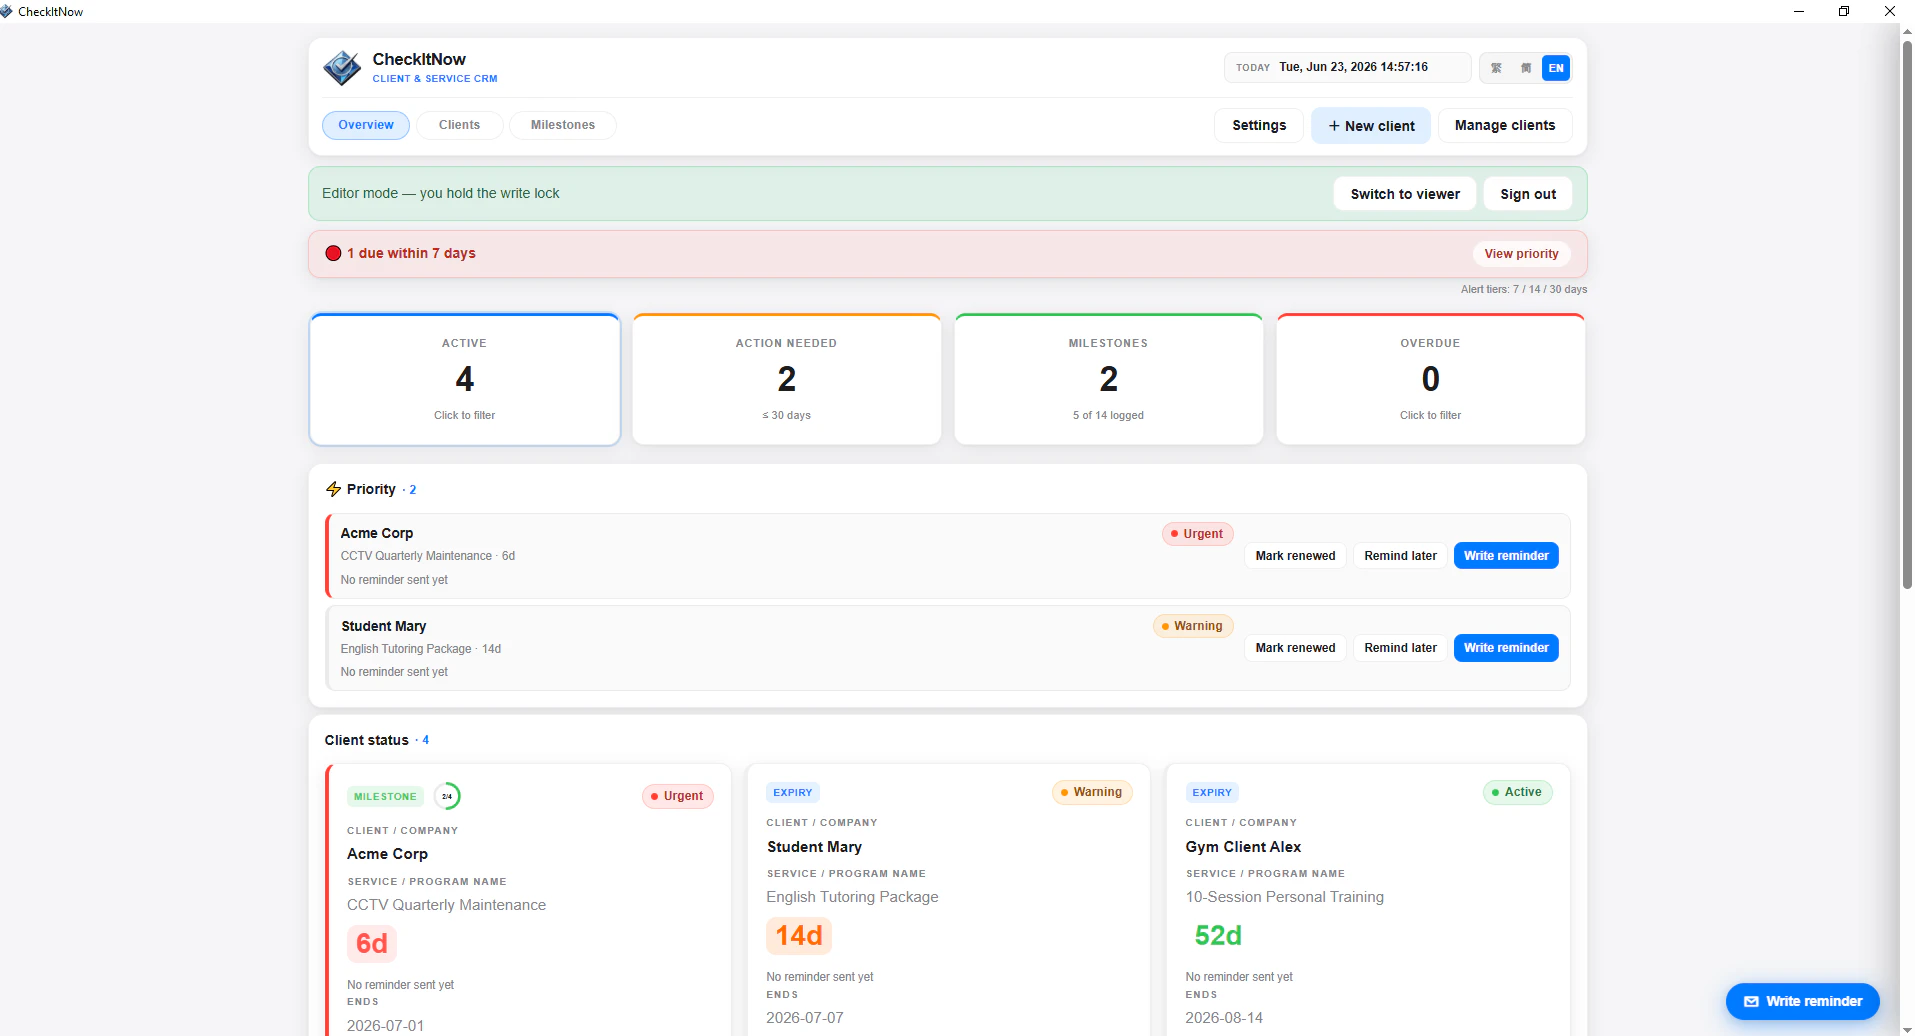
Task: Click 'English Tutoring Package' on the Student Mary card
Action: [x=853, y=897]
